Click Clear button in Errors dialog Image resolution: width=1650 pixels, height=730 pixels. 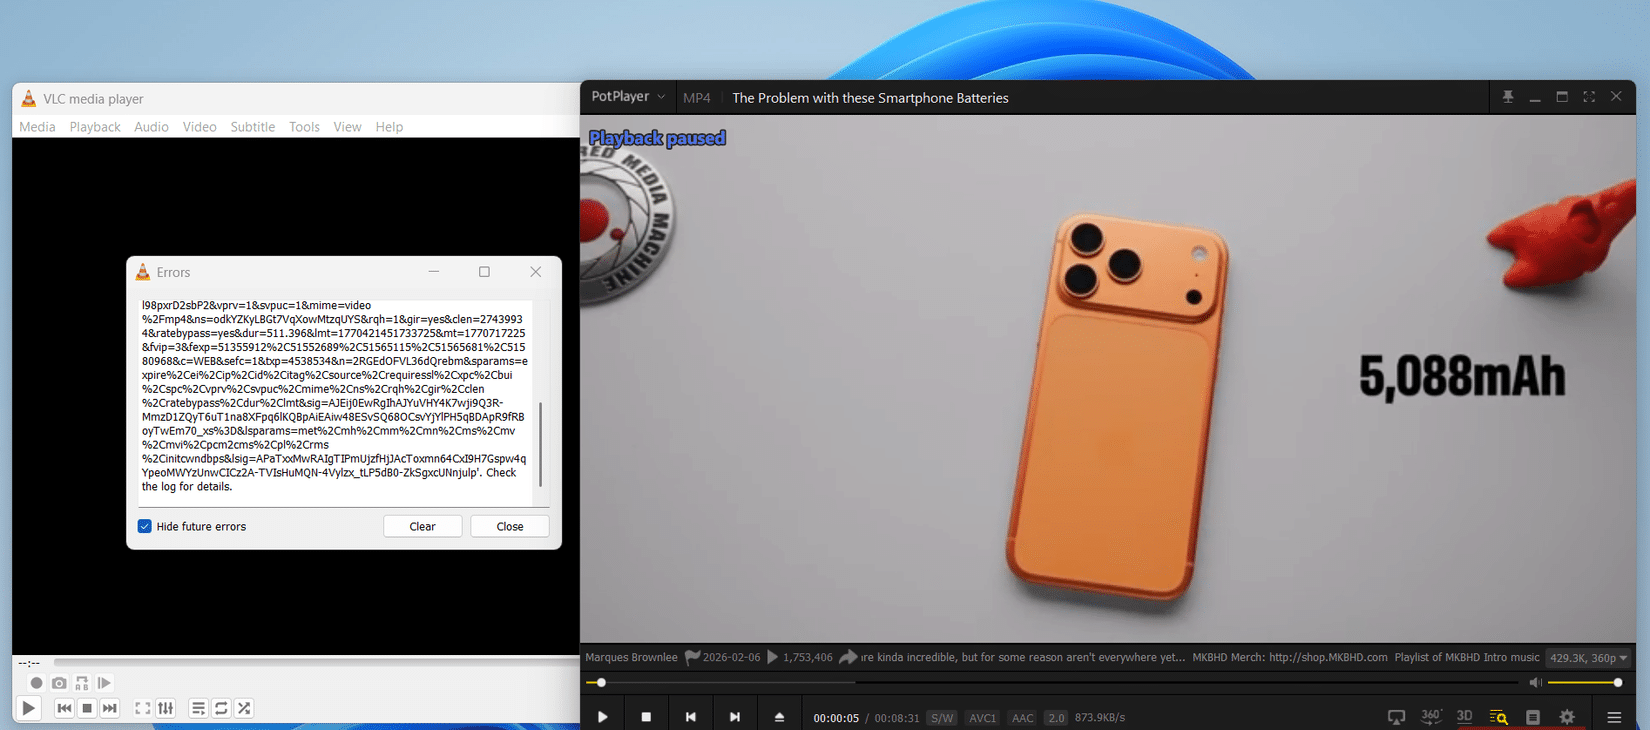click(422, 526)
